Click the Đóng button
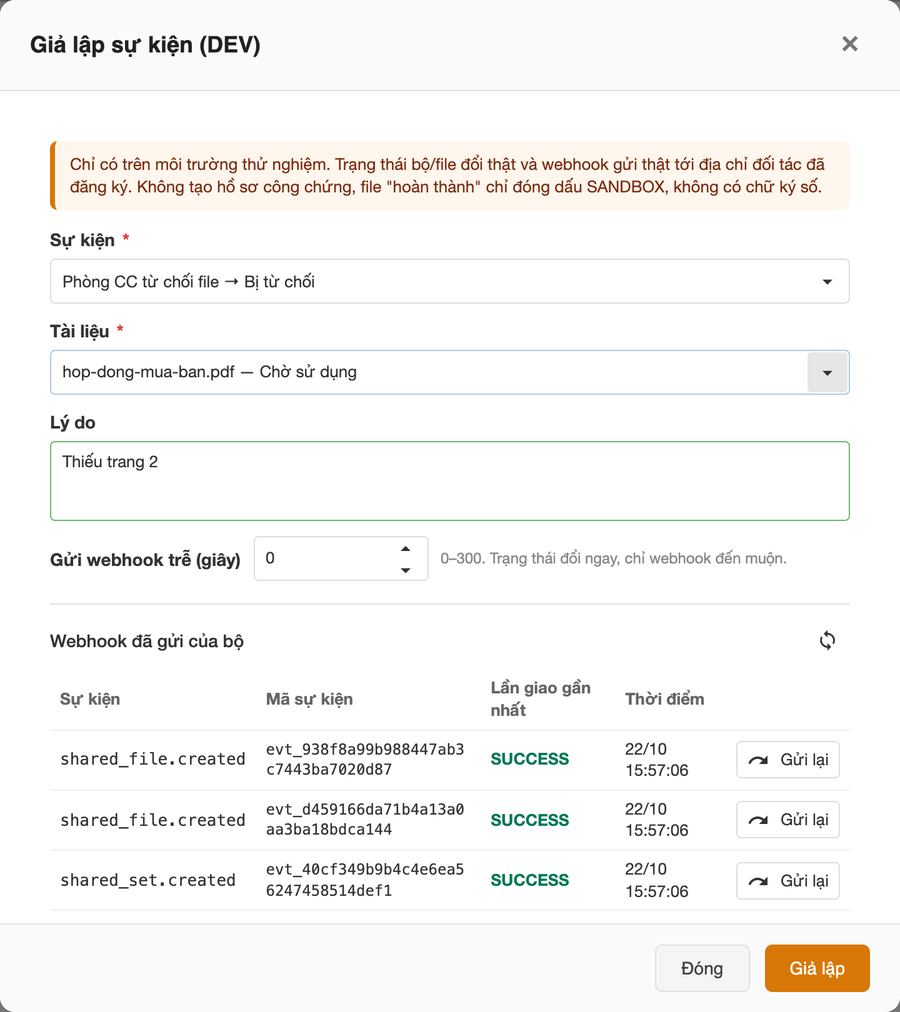The width and height of the screenshot is (900, 1012). pos(702,968)
